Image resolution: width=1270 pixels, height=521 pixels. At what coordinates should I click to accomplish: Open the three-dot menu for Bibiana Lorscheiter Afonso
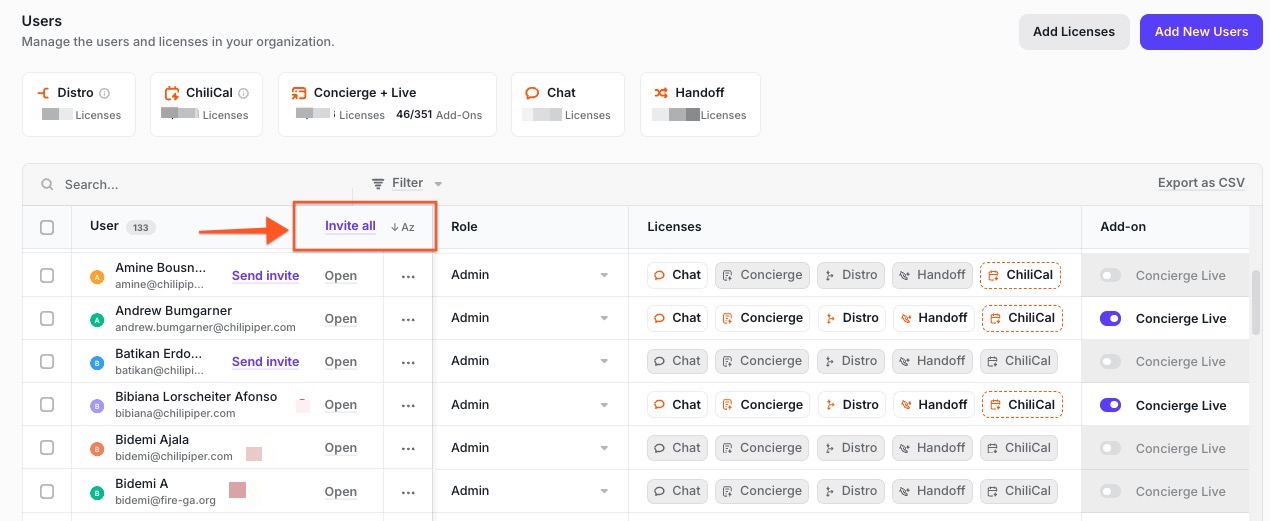click(408, 405)
